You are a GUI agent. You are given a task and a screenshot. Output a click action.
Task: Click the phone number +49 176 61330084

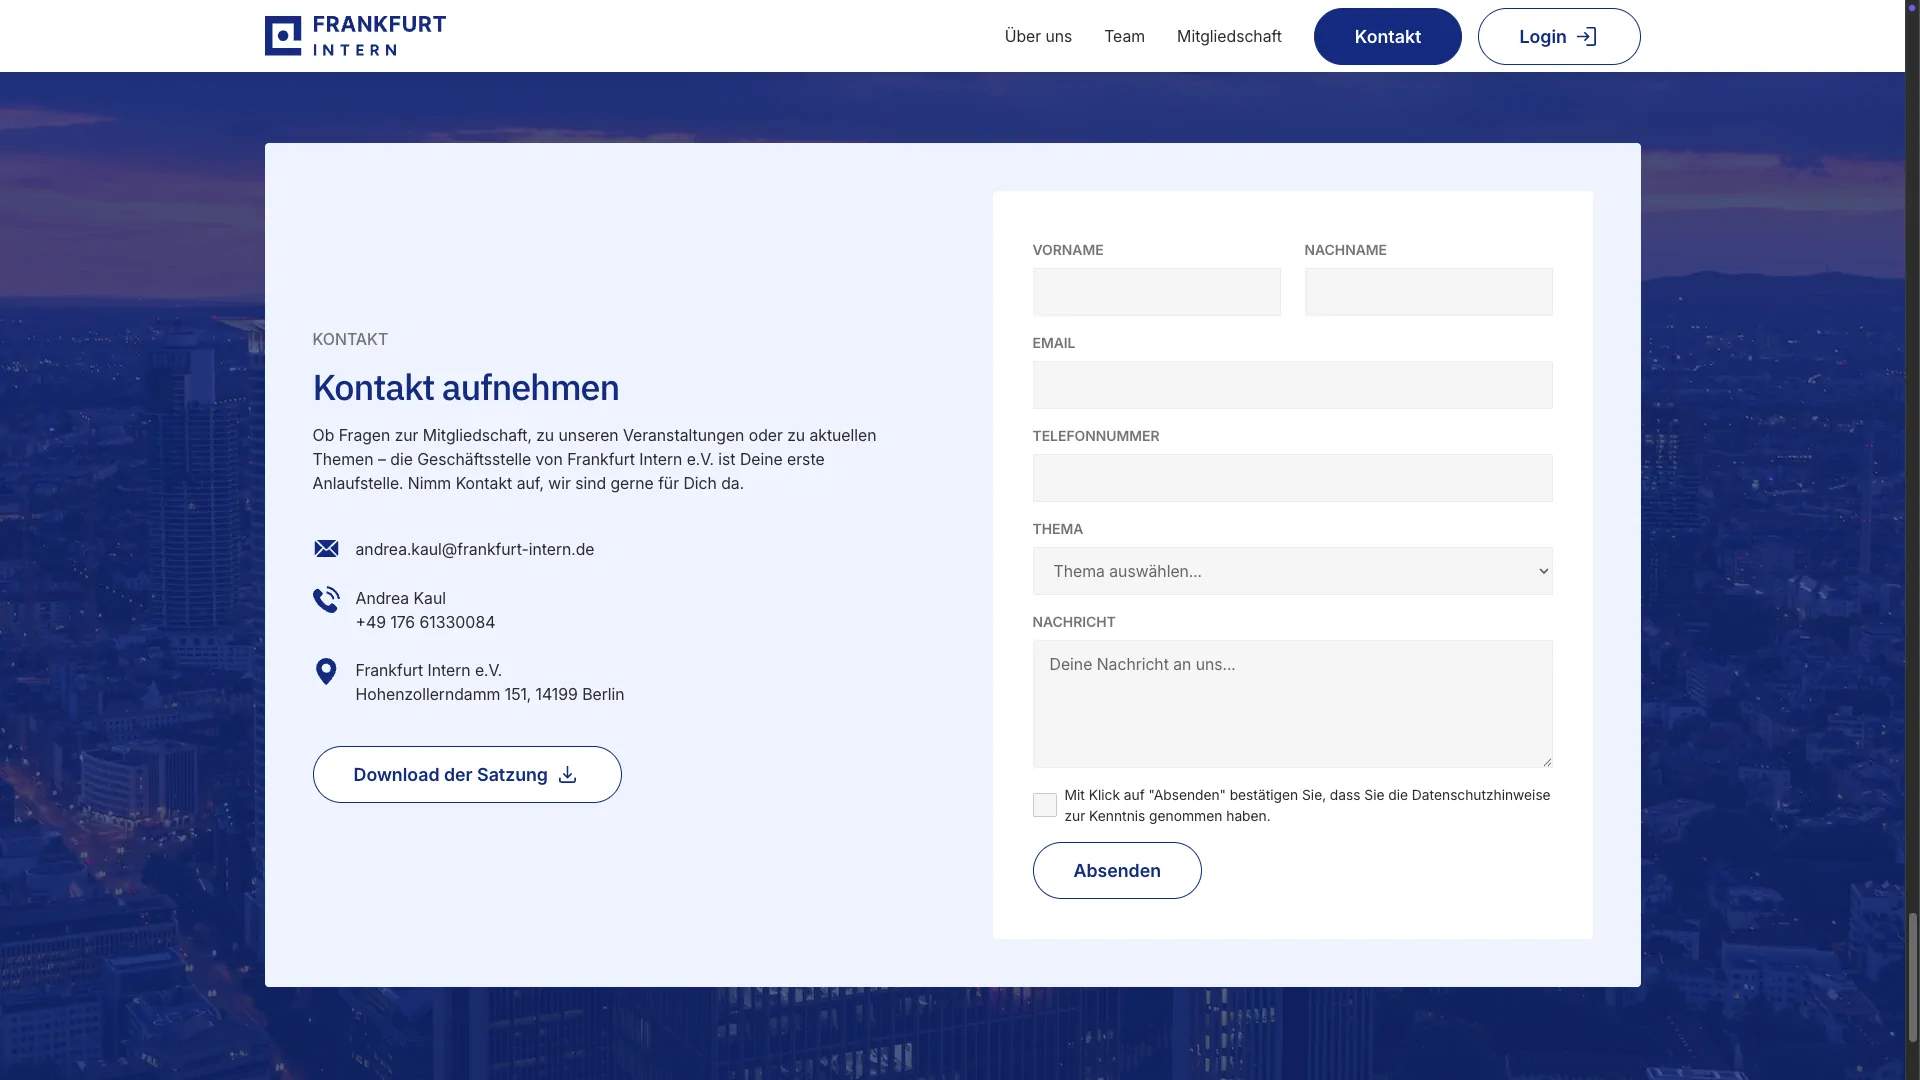pos(425,622)
